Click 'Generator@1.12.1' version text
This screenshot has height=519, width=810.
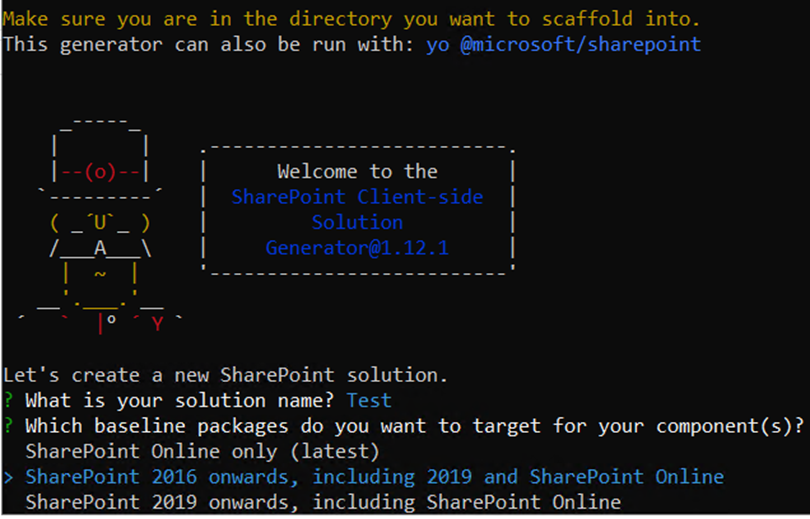357,248
